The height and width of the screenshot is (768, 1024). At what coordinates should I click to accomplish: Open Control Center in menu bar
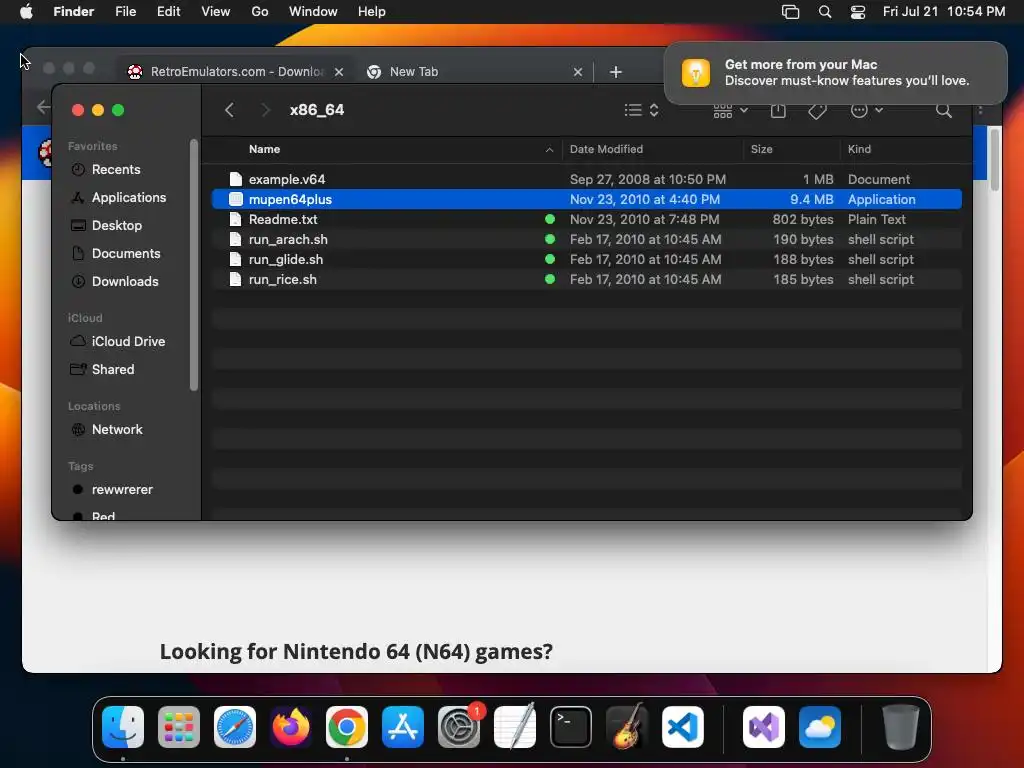[x=857, y=12]
